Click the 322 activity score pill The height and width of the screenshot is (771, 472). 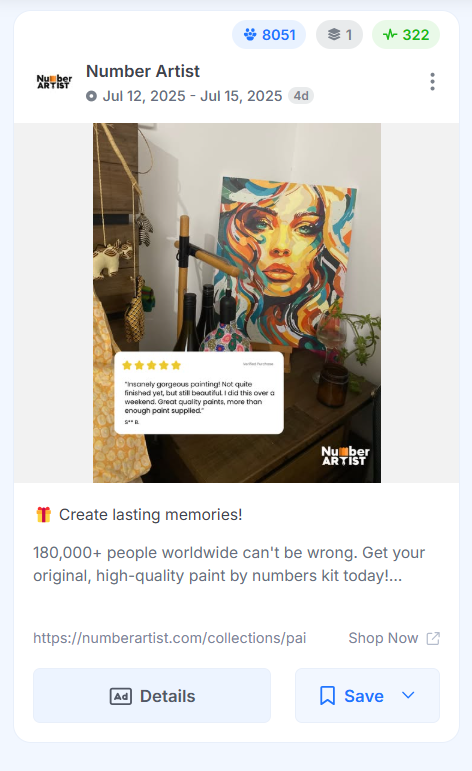pyautogui.click(x=406, y=34)
